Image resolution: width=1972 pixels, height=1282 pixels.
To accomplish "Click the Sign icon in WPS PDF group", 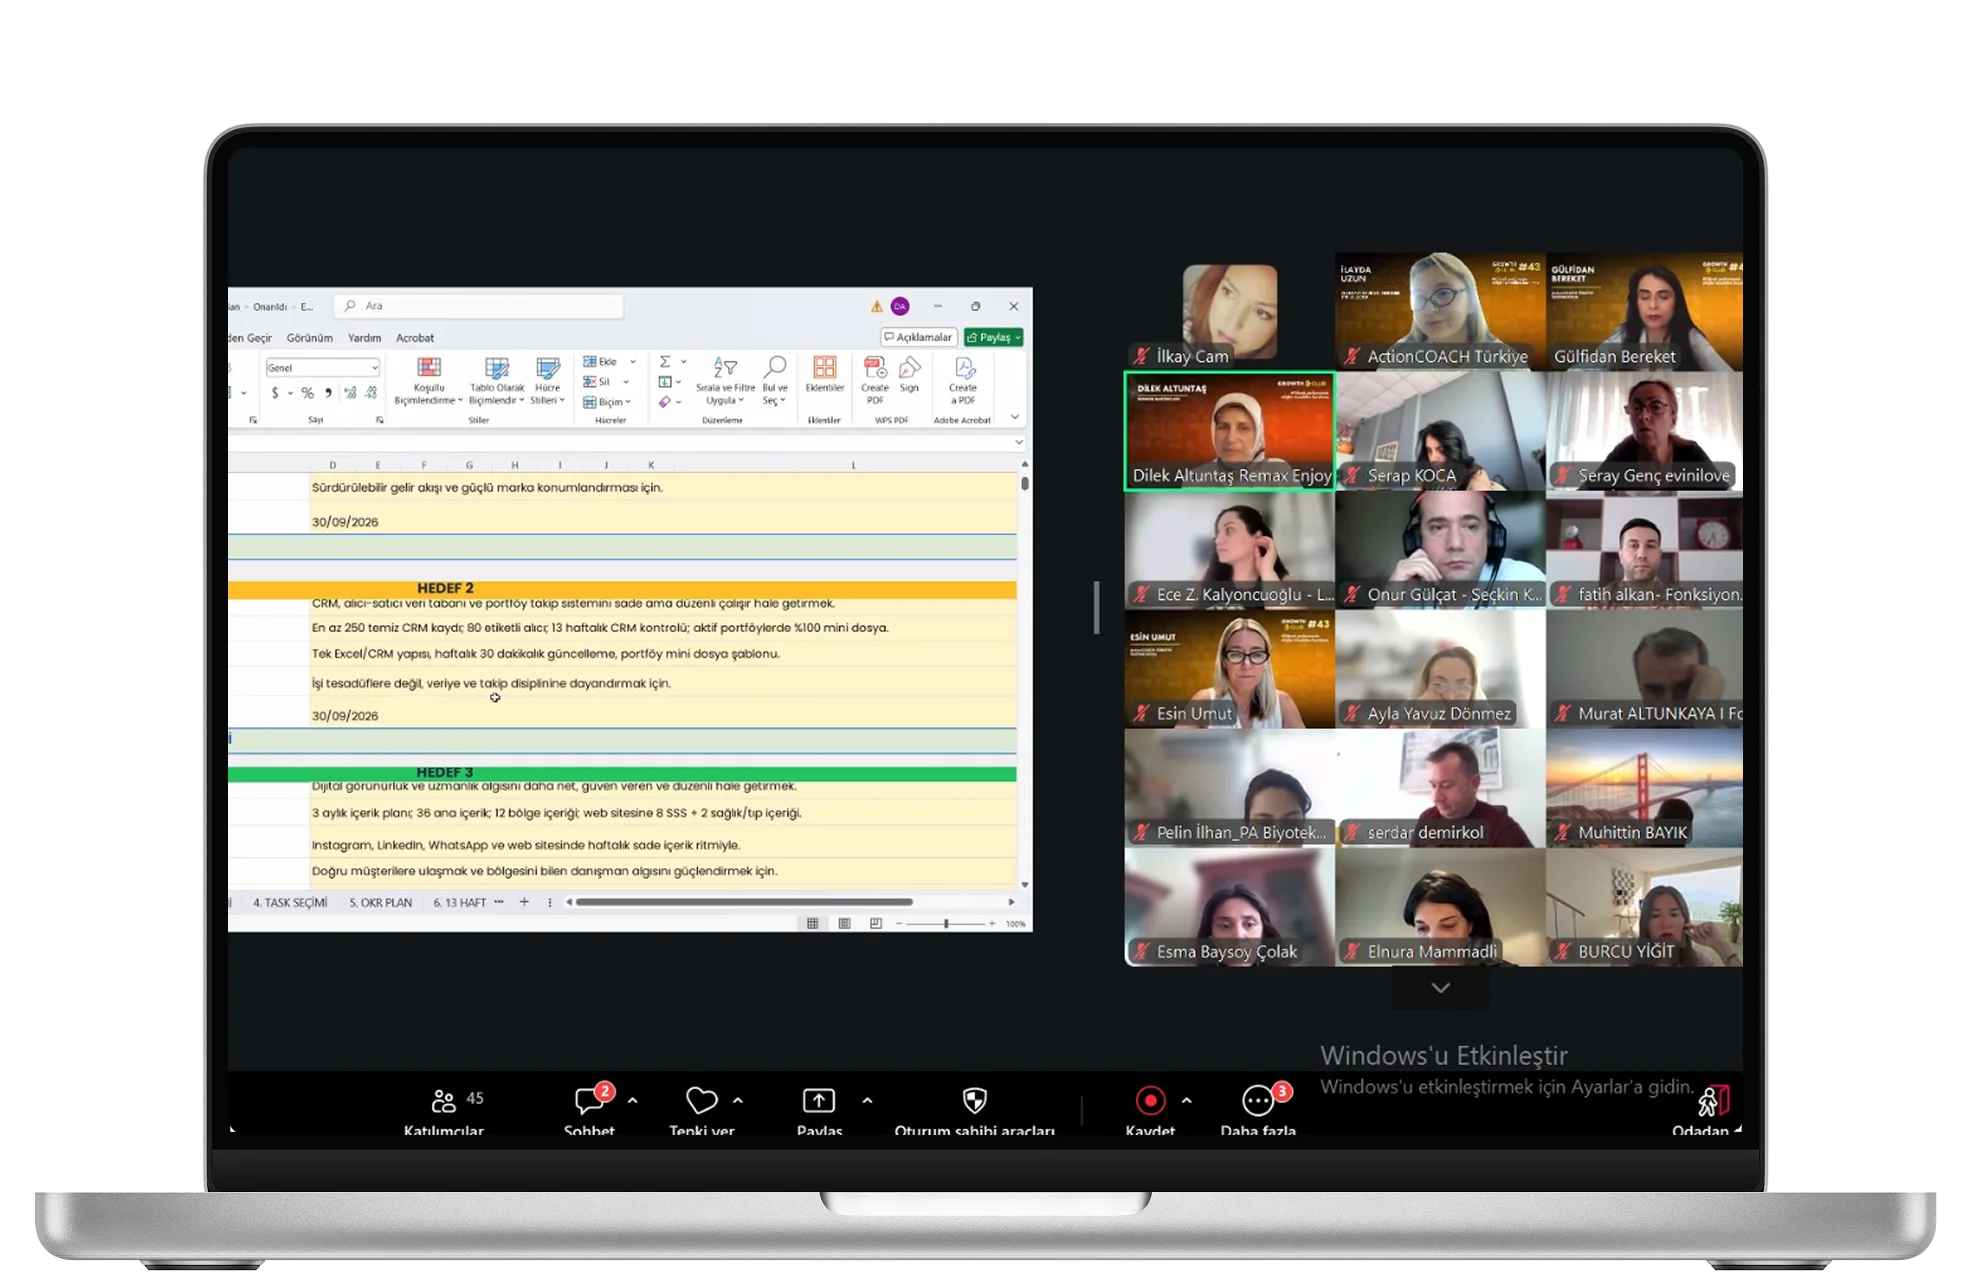I will [x=909, y=375].
